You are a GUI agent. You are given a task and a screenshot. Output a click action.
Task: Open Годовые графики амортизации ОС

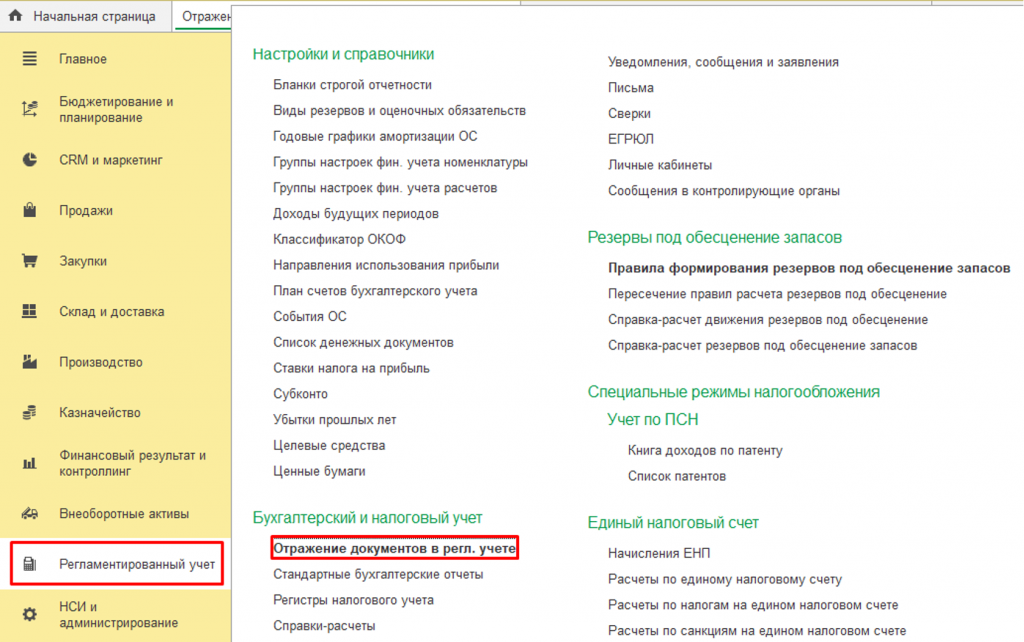(x=375, y=136)
